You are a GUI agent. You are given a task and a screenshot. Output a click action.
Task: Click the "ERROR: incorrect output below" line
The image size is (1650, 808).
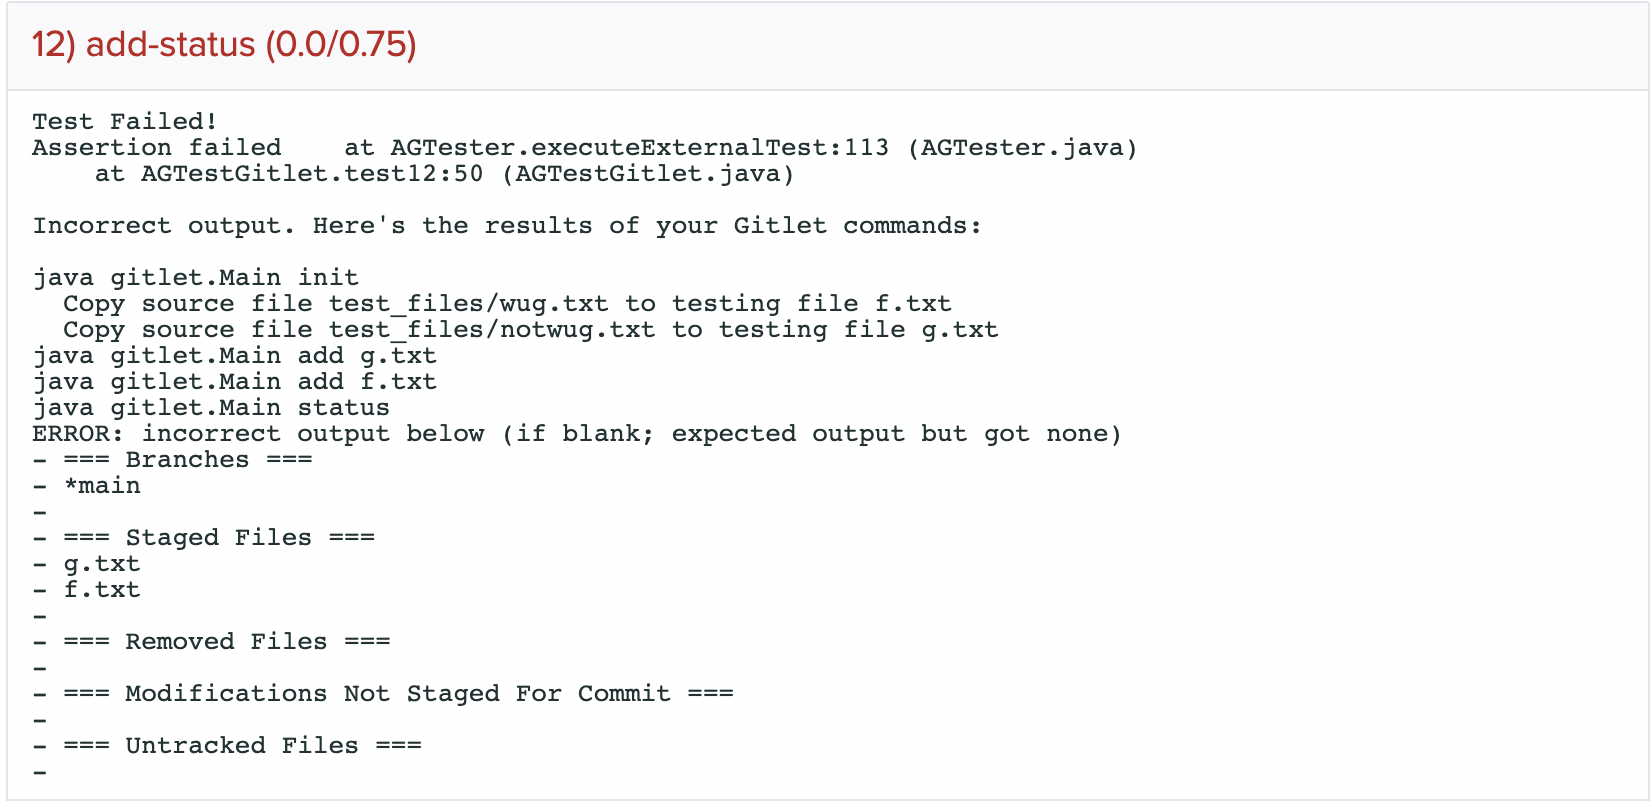coord(577,434)
